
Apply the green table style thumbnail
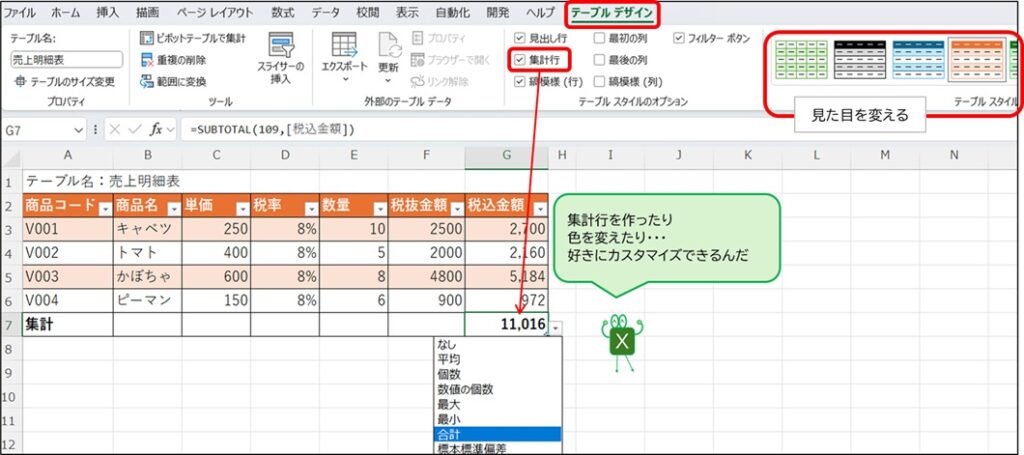[x=801, y=59]
